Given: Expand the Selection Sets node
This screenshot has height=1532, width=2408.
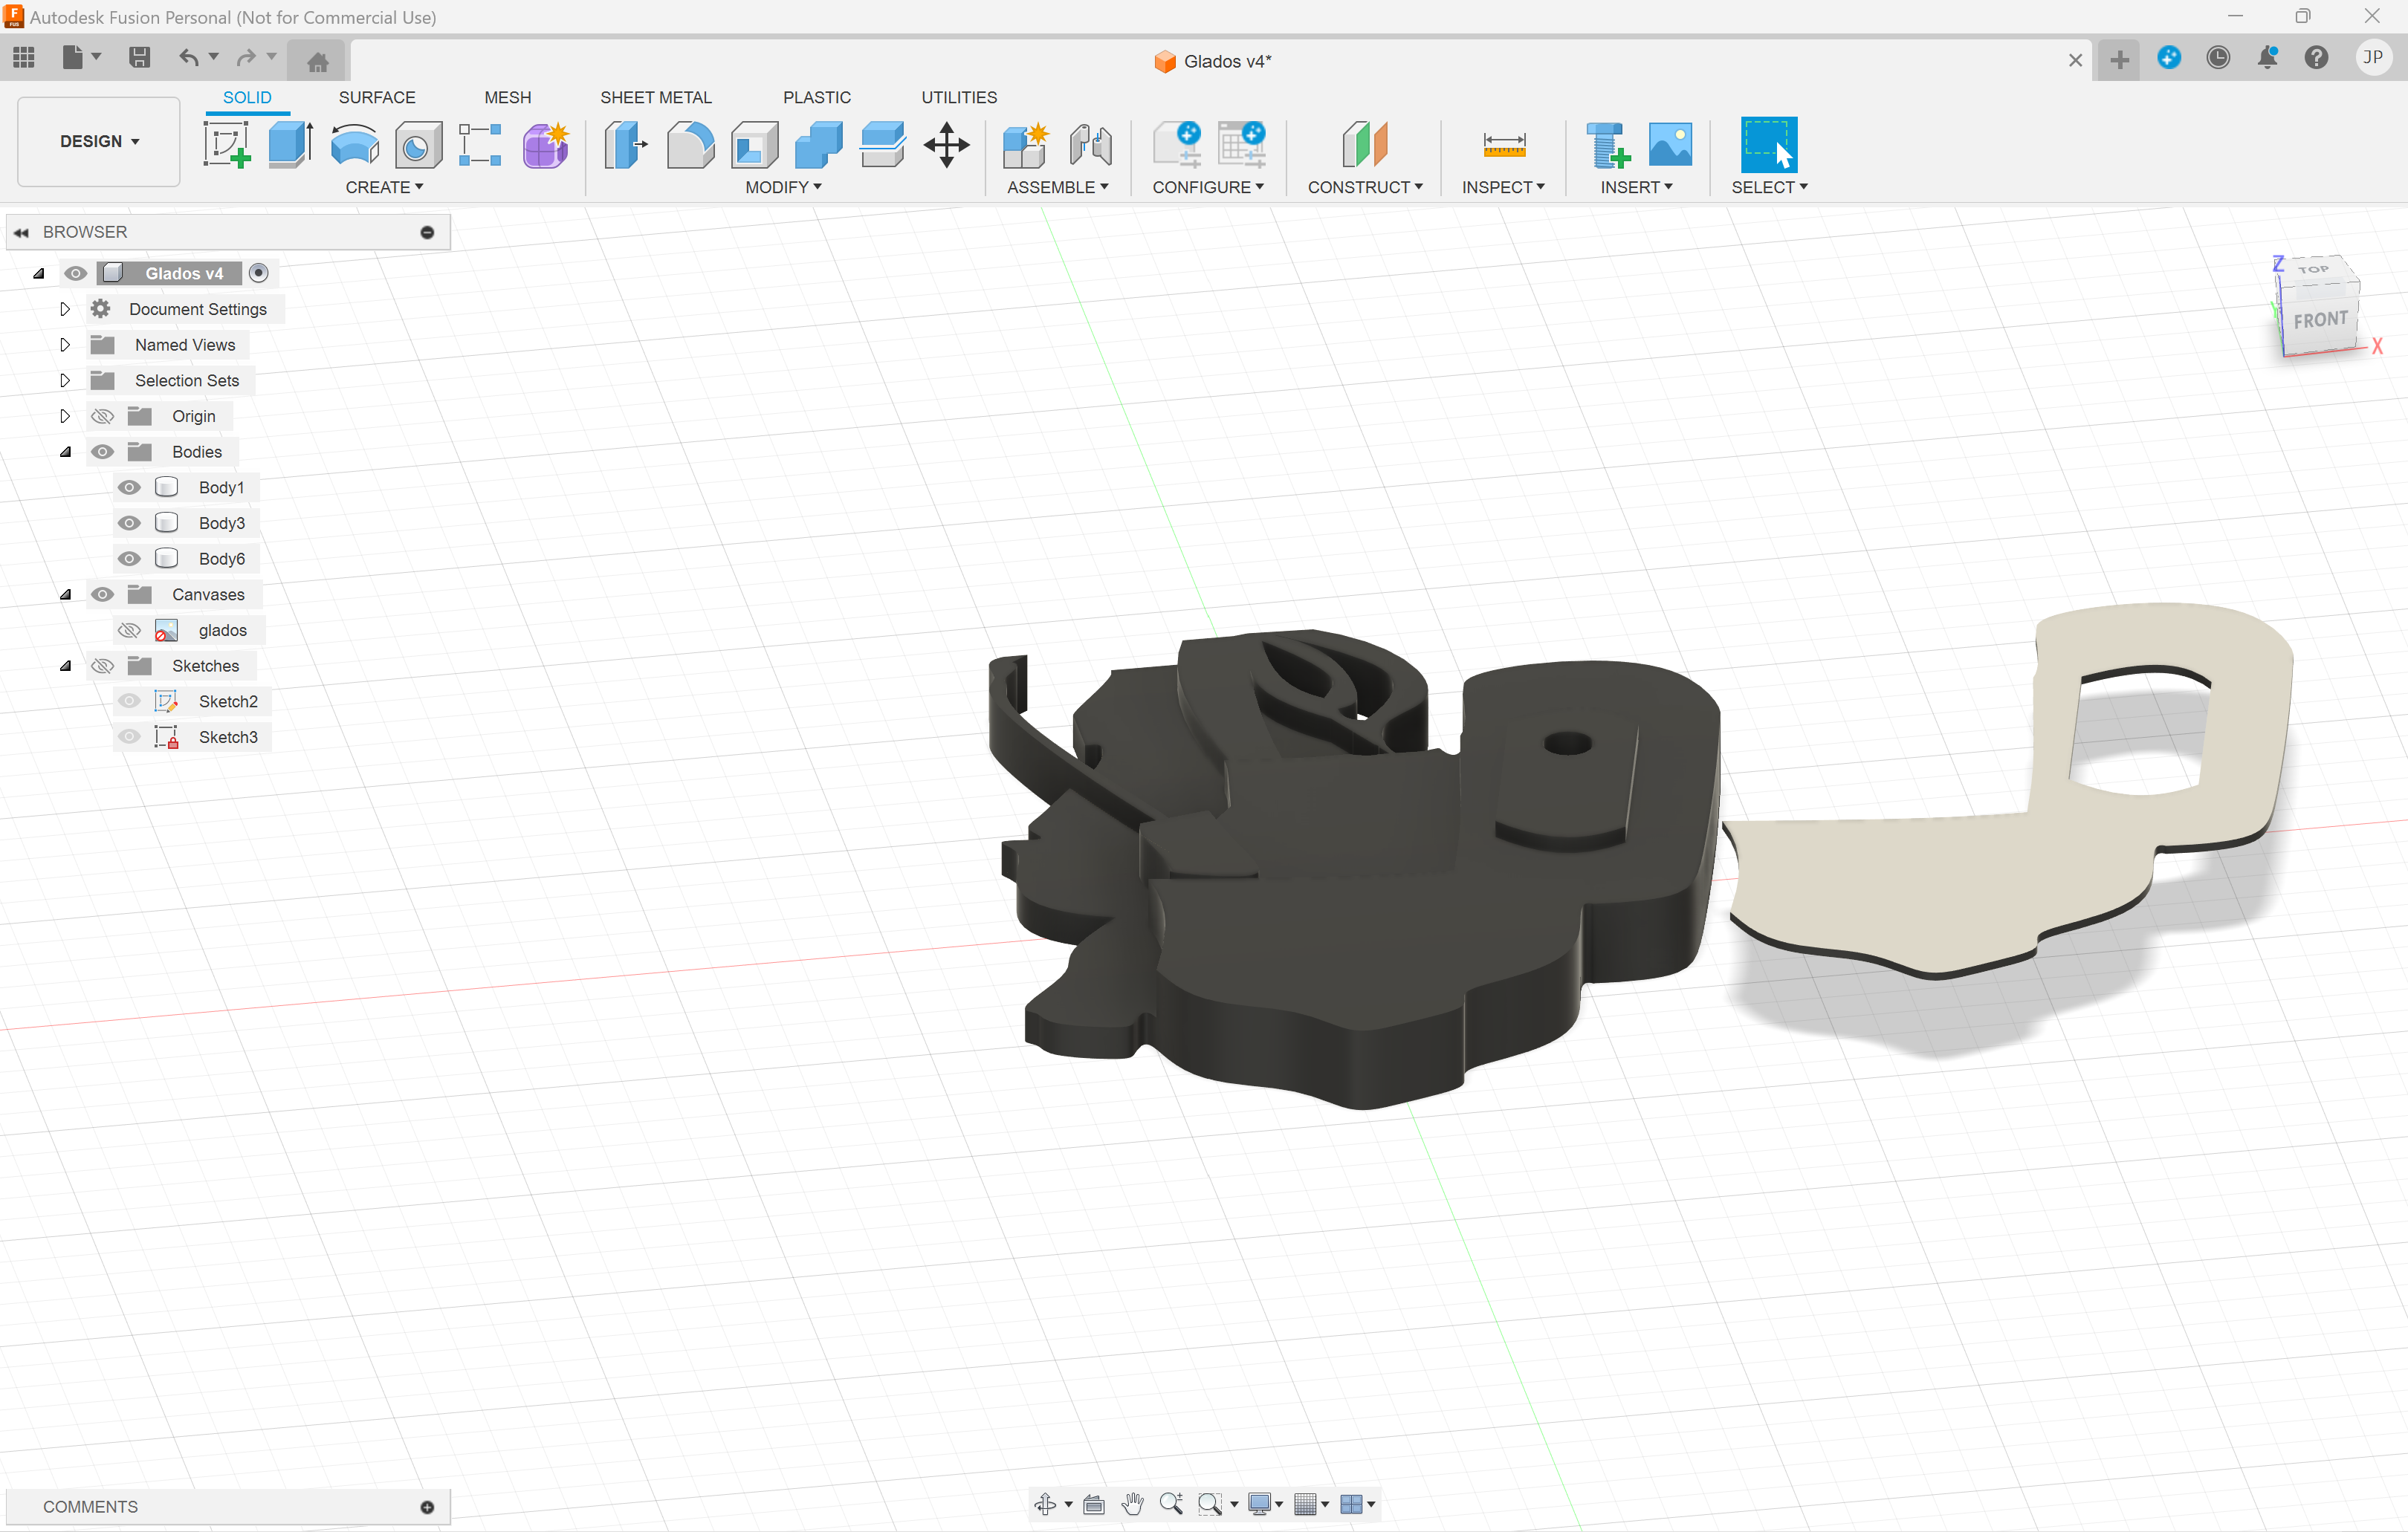Looking at the screenshot, I should 65,380.
